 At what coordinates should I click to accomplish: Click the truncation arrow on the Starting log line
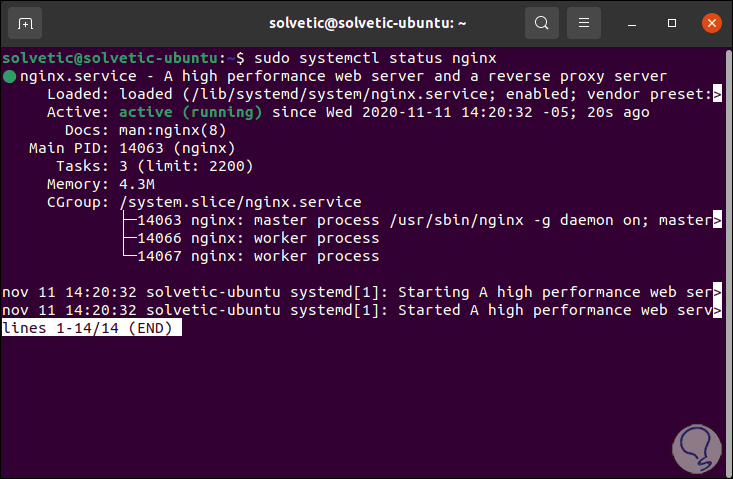coord(716,292)
